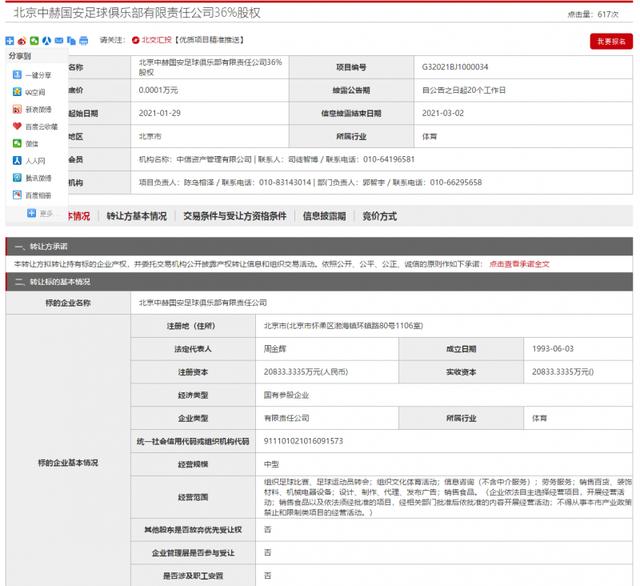Click the 有限责任公司 enterprise type value
Screen dimensions: 640x586
[287, 418]
